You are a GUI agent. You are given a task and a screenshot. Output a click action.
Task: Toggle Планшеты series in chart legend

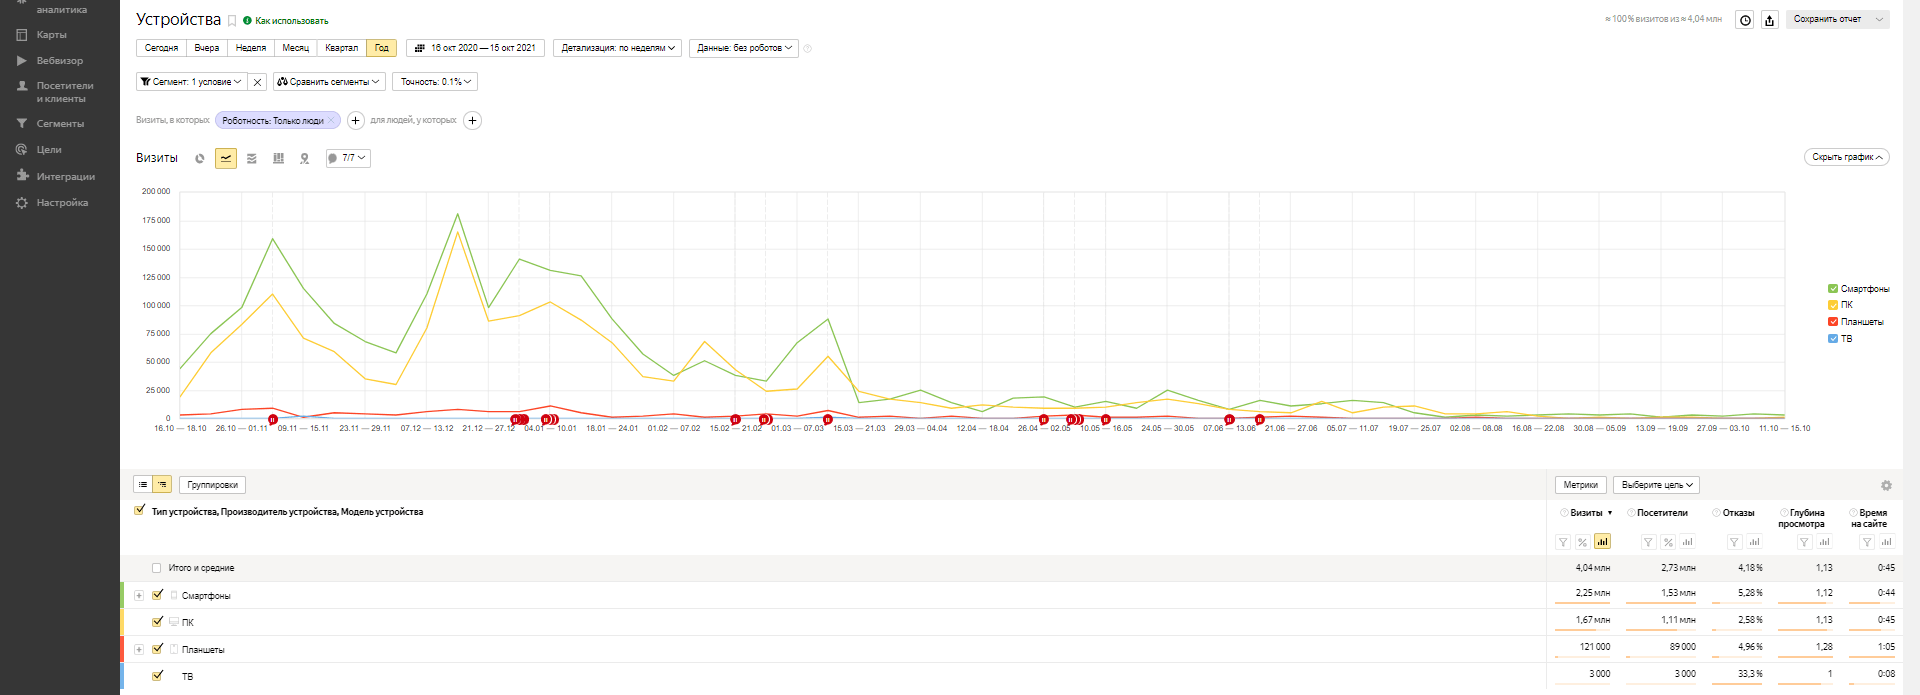[x=1832, y=322]
